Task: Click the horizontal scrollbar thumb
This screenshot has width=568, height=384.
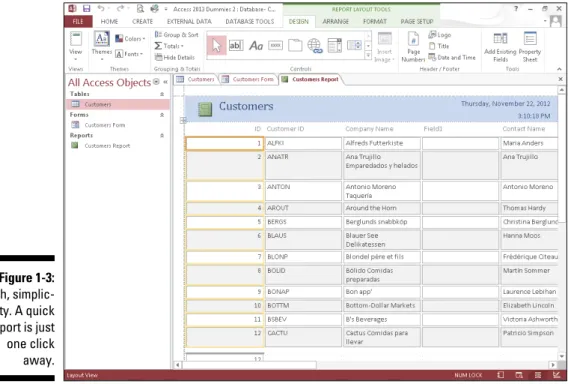Action: coord(249,365)
